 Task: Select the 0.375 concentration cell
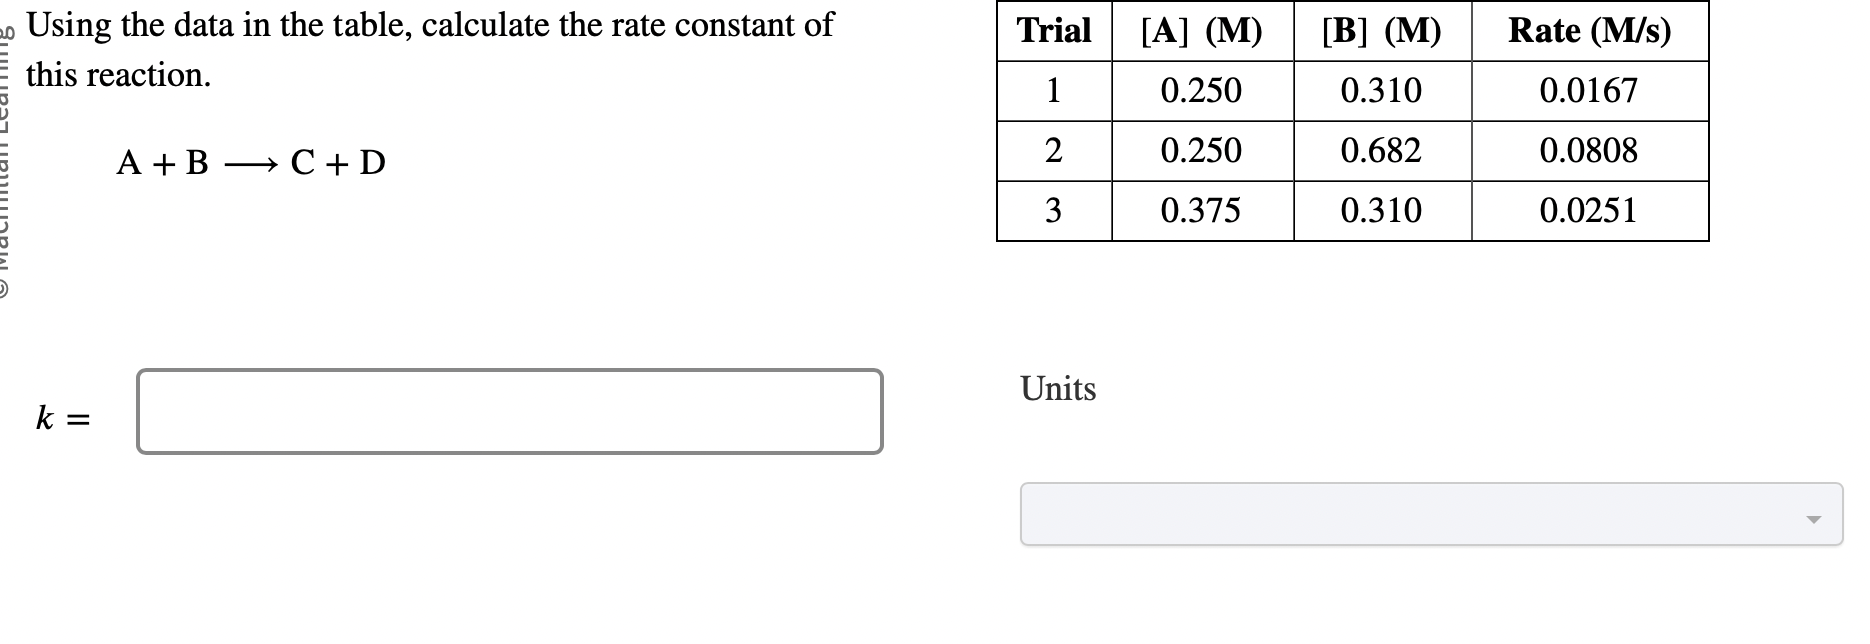click(1200, 210)
